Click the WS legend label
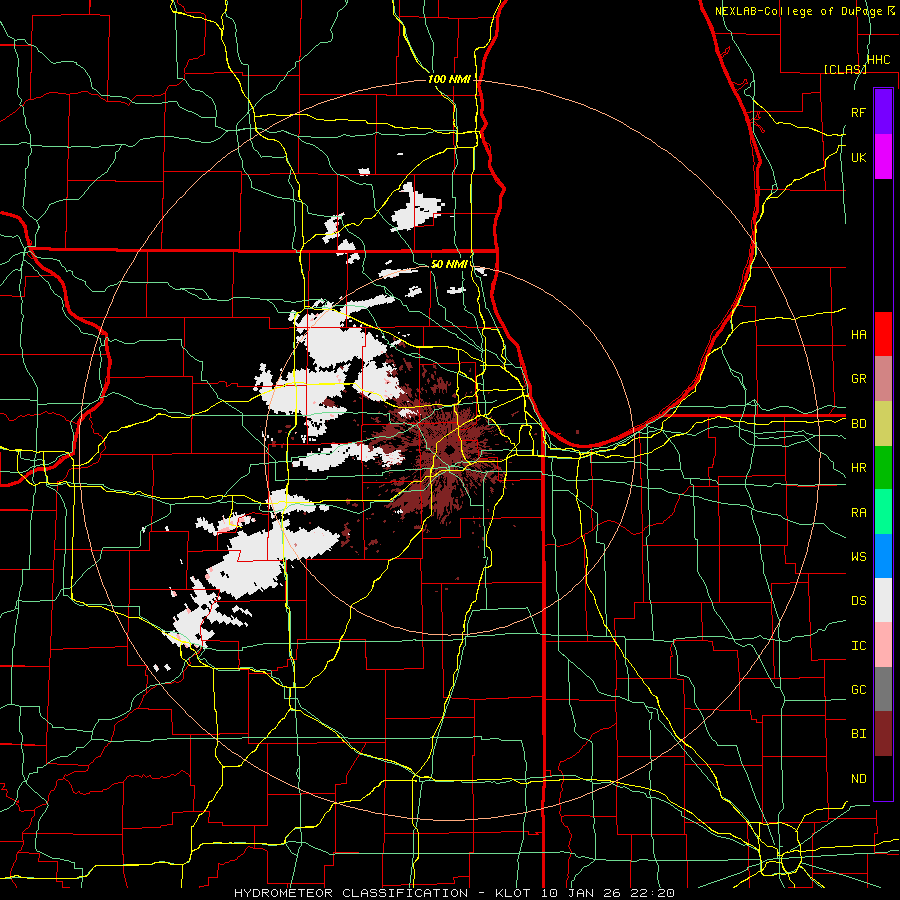Viewport: 900px width, 900px height. [x=859, y=557]
